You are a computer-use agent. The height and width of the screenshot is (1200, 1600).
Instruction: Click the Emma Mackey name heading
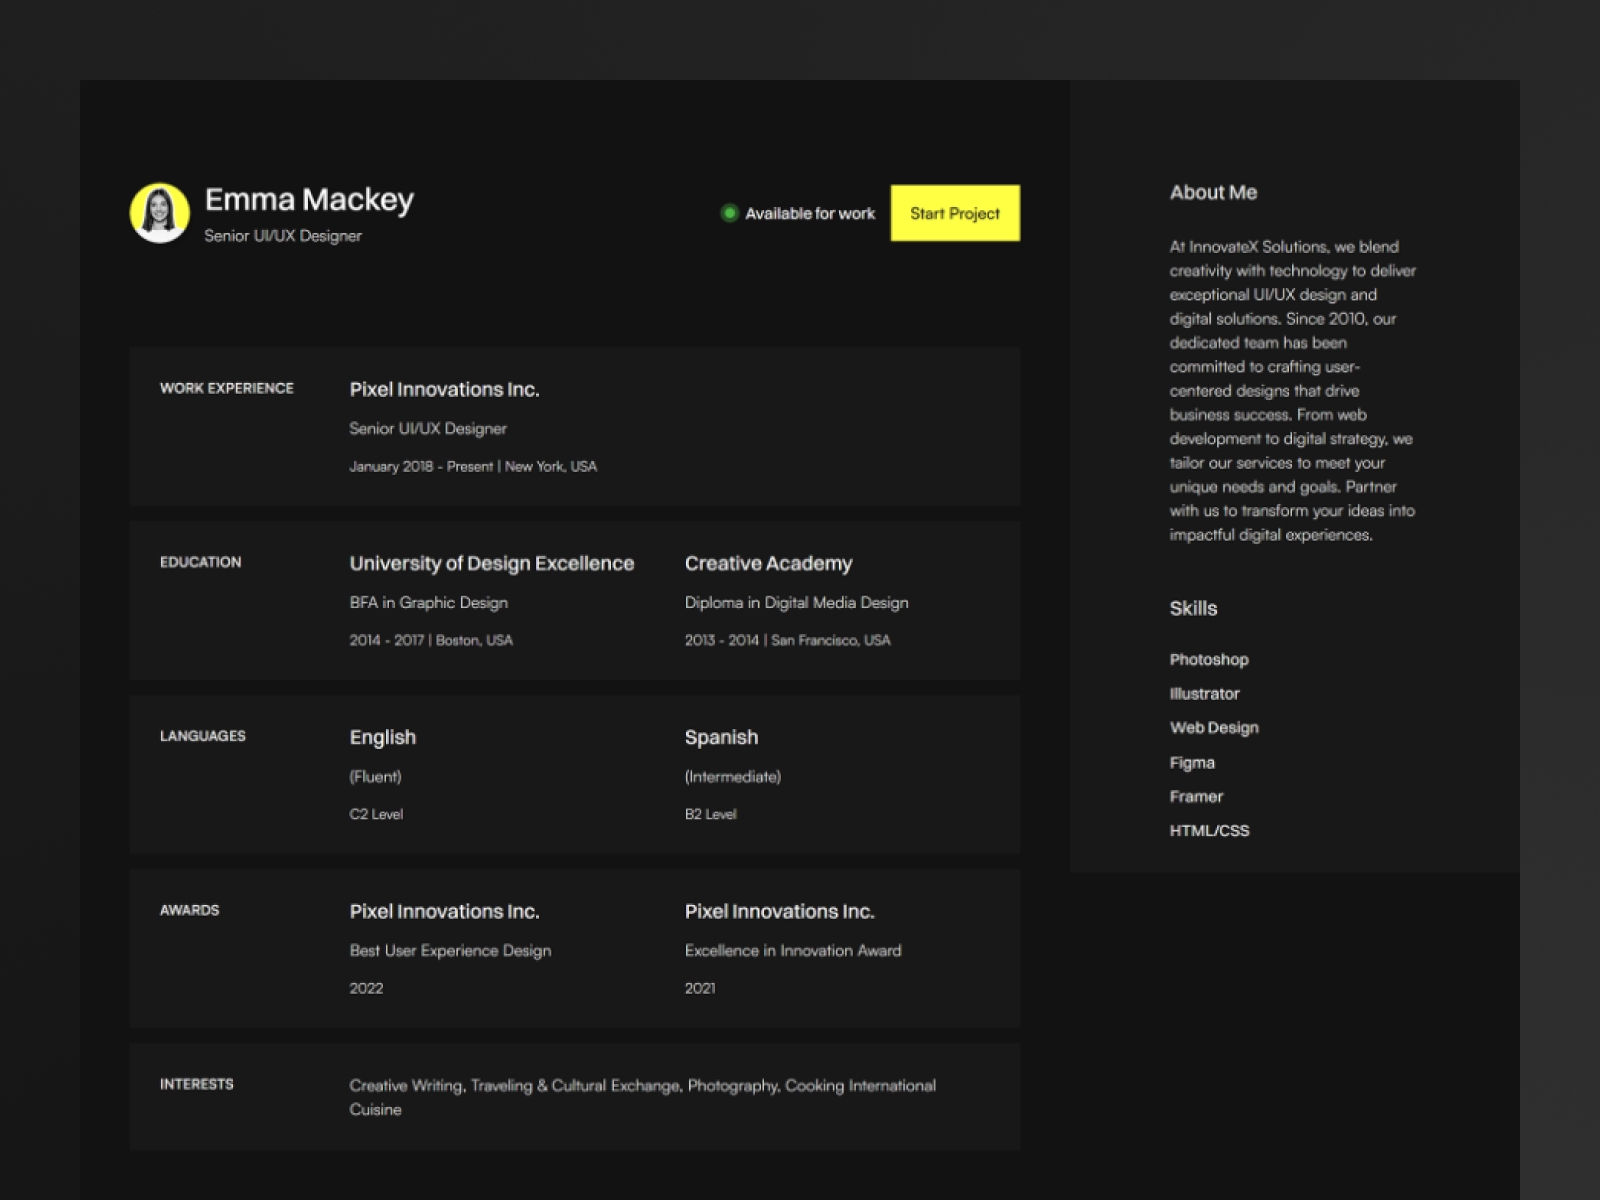309,199
